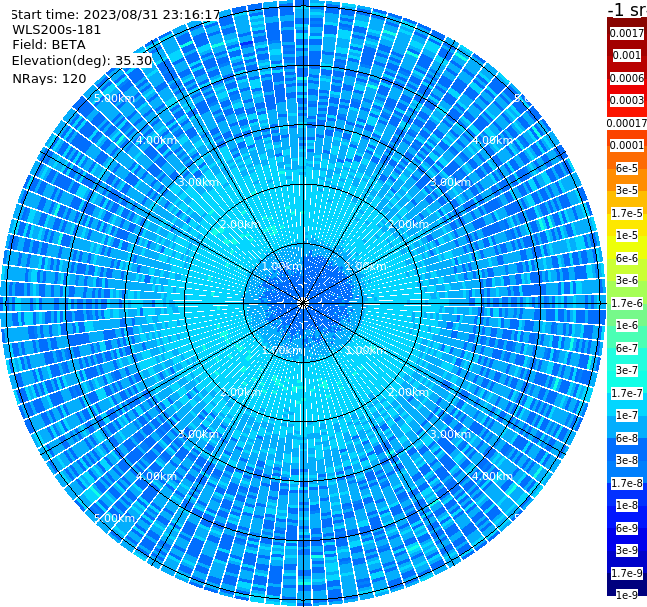Image resolution: width=647 pixels, height=607 pixels.
Task: Click the plot center where range rings converge
Action: (x=303, y=303)
